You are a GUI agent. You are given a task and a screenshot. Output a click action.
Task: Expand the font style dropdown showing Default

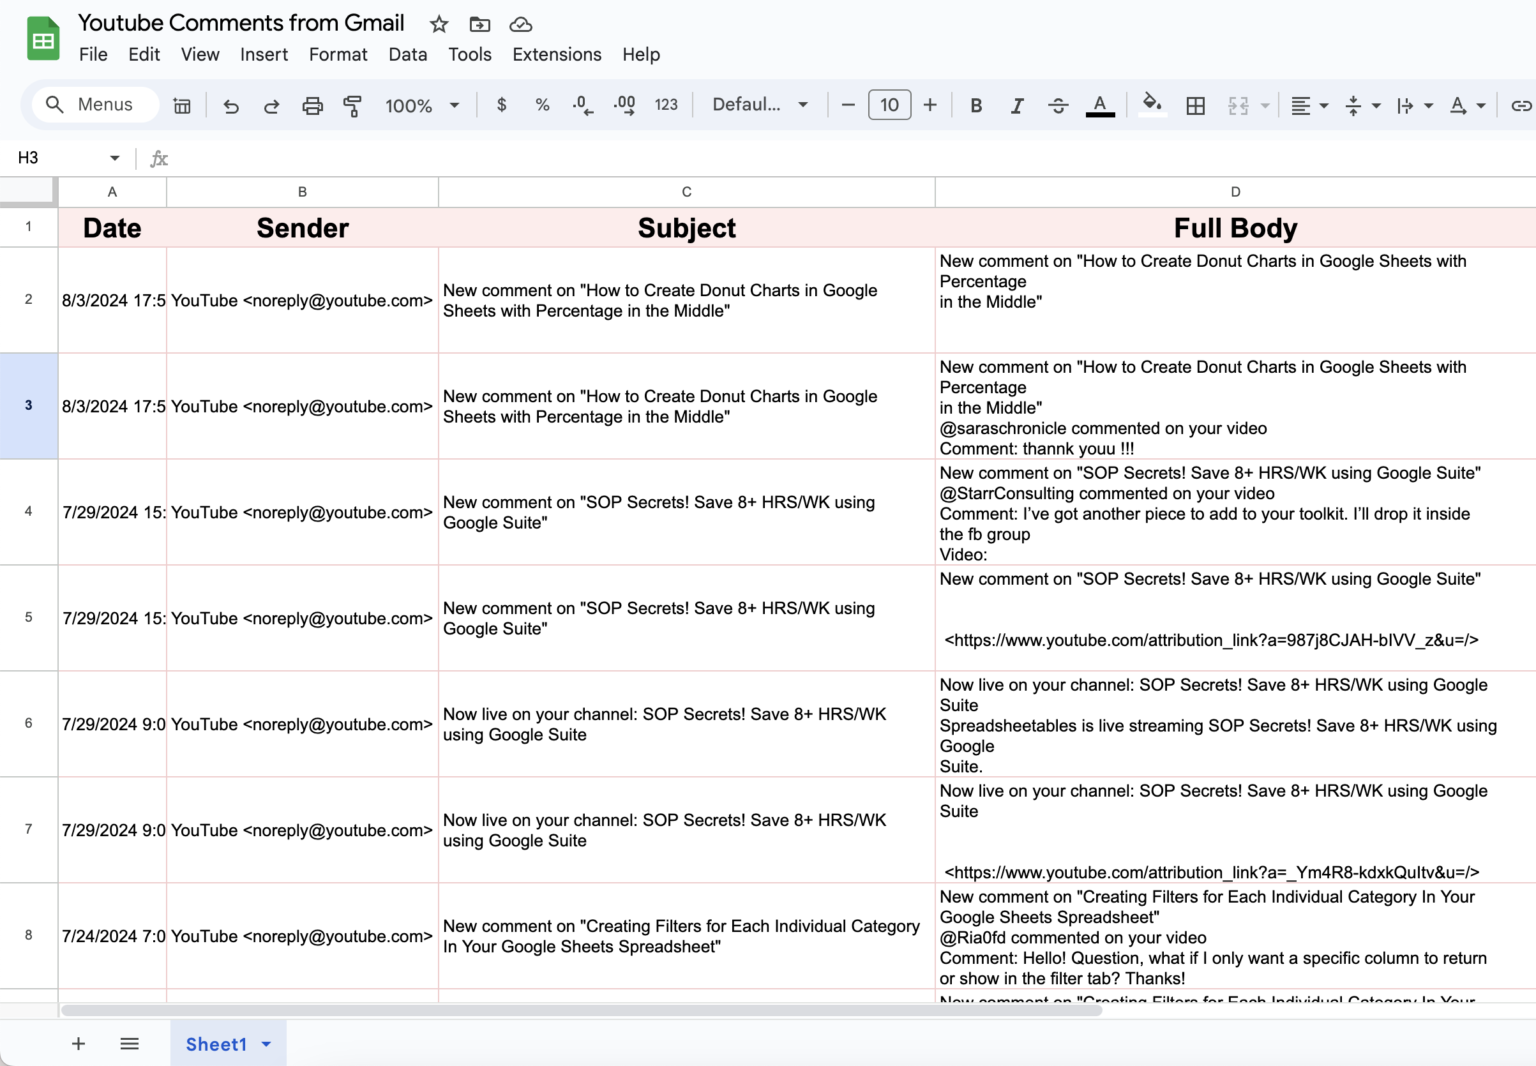760,104
